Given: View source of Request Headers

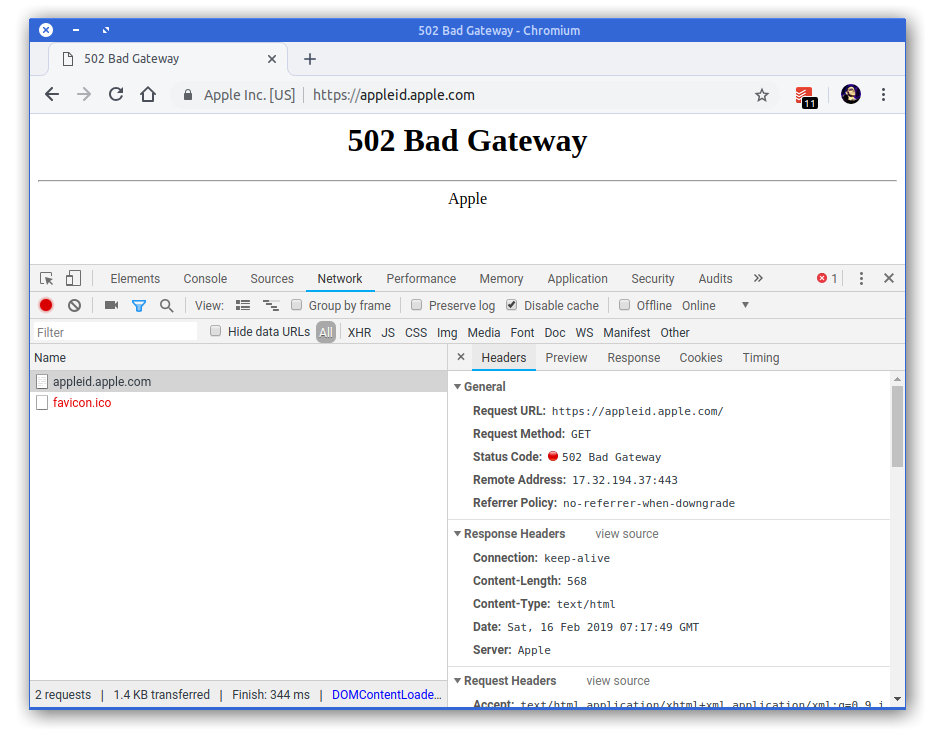Looking at the screenshot, I should 618,681.
